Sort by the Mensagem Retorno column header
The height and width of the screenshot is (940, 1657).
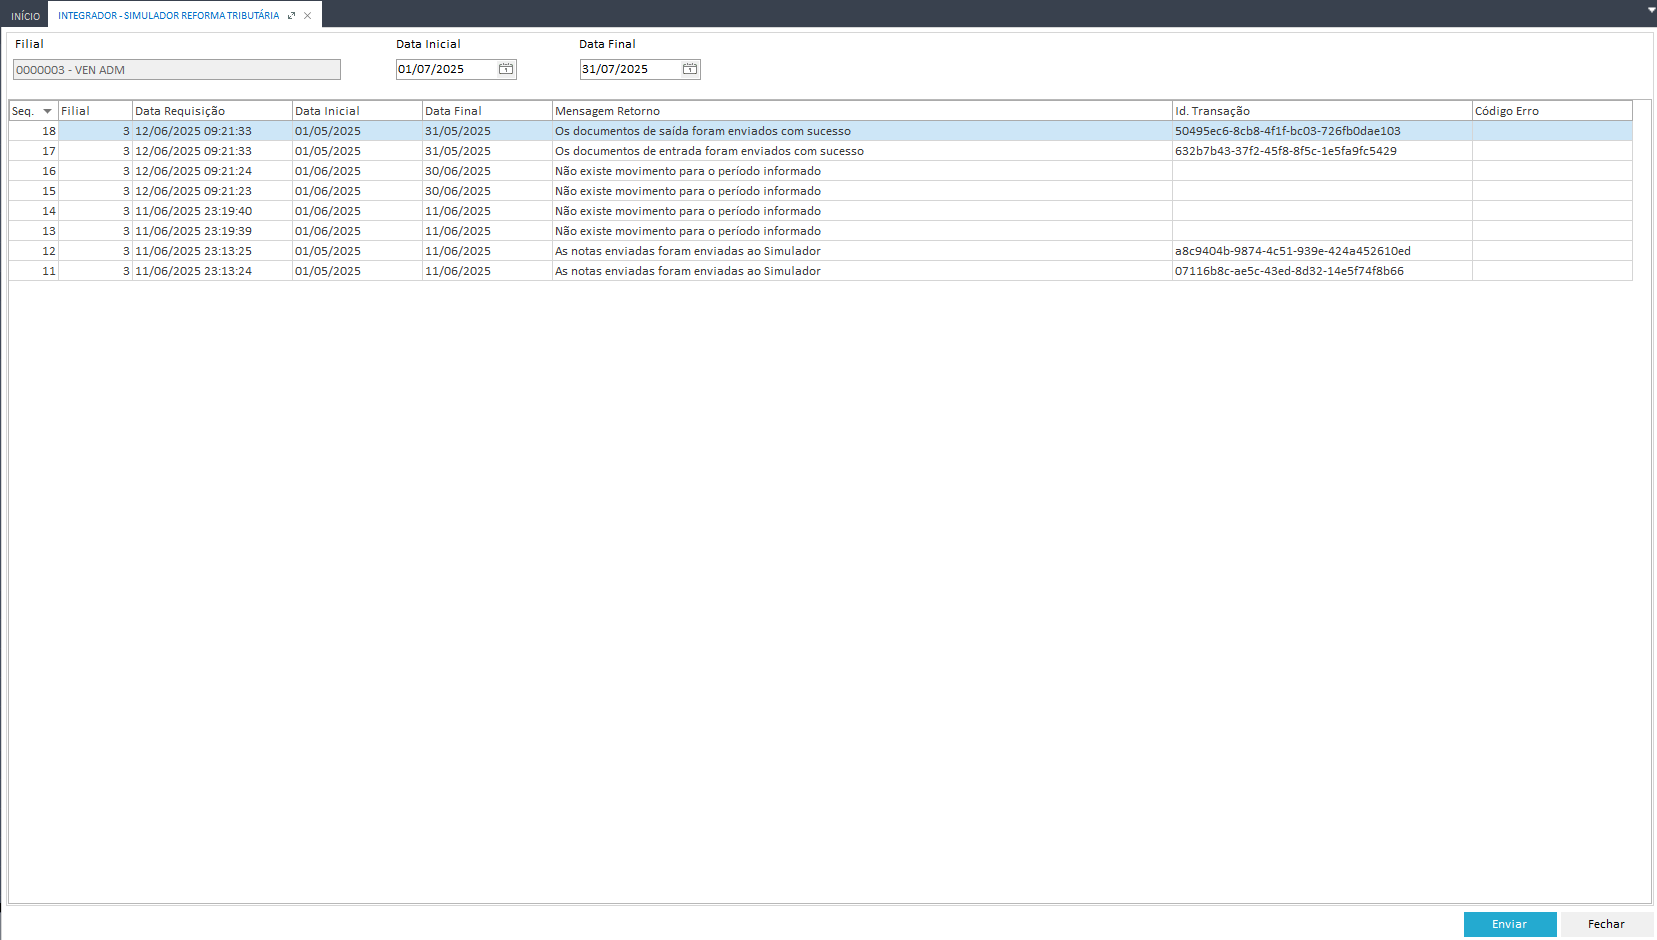[x=862, y=111]
